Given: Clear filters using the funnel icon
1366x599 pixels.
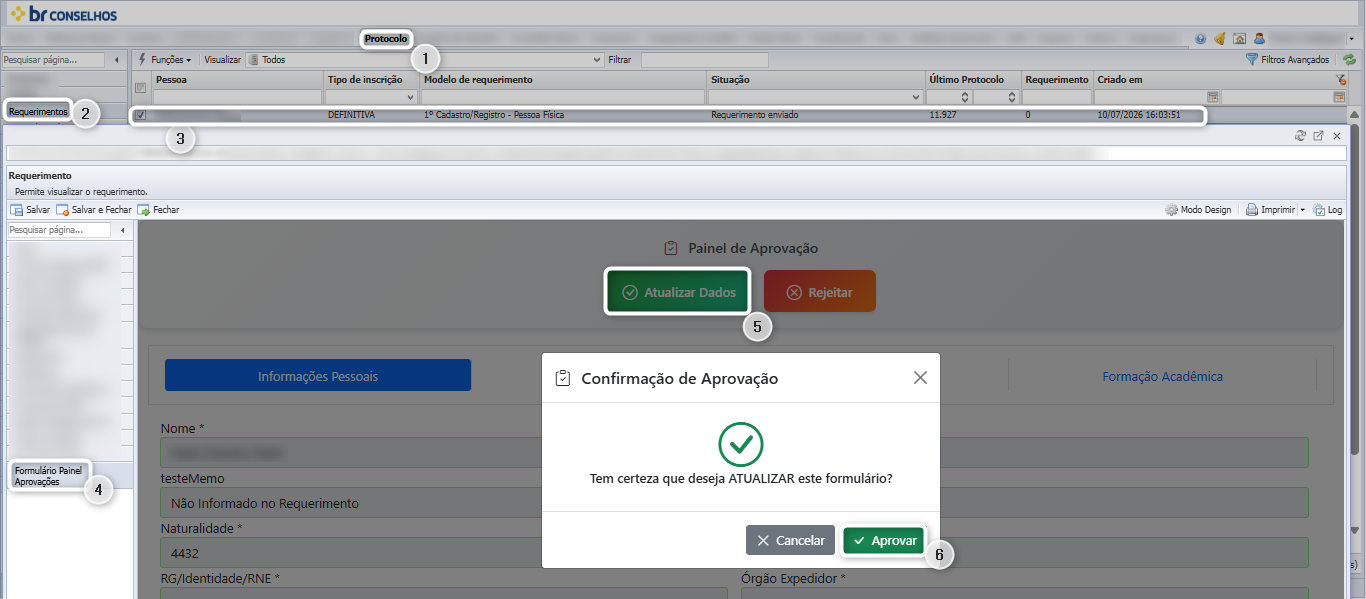Looking at the screenshot, I should [1340, 79].
